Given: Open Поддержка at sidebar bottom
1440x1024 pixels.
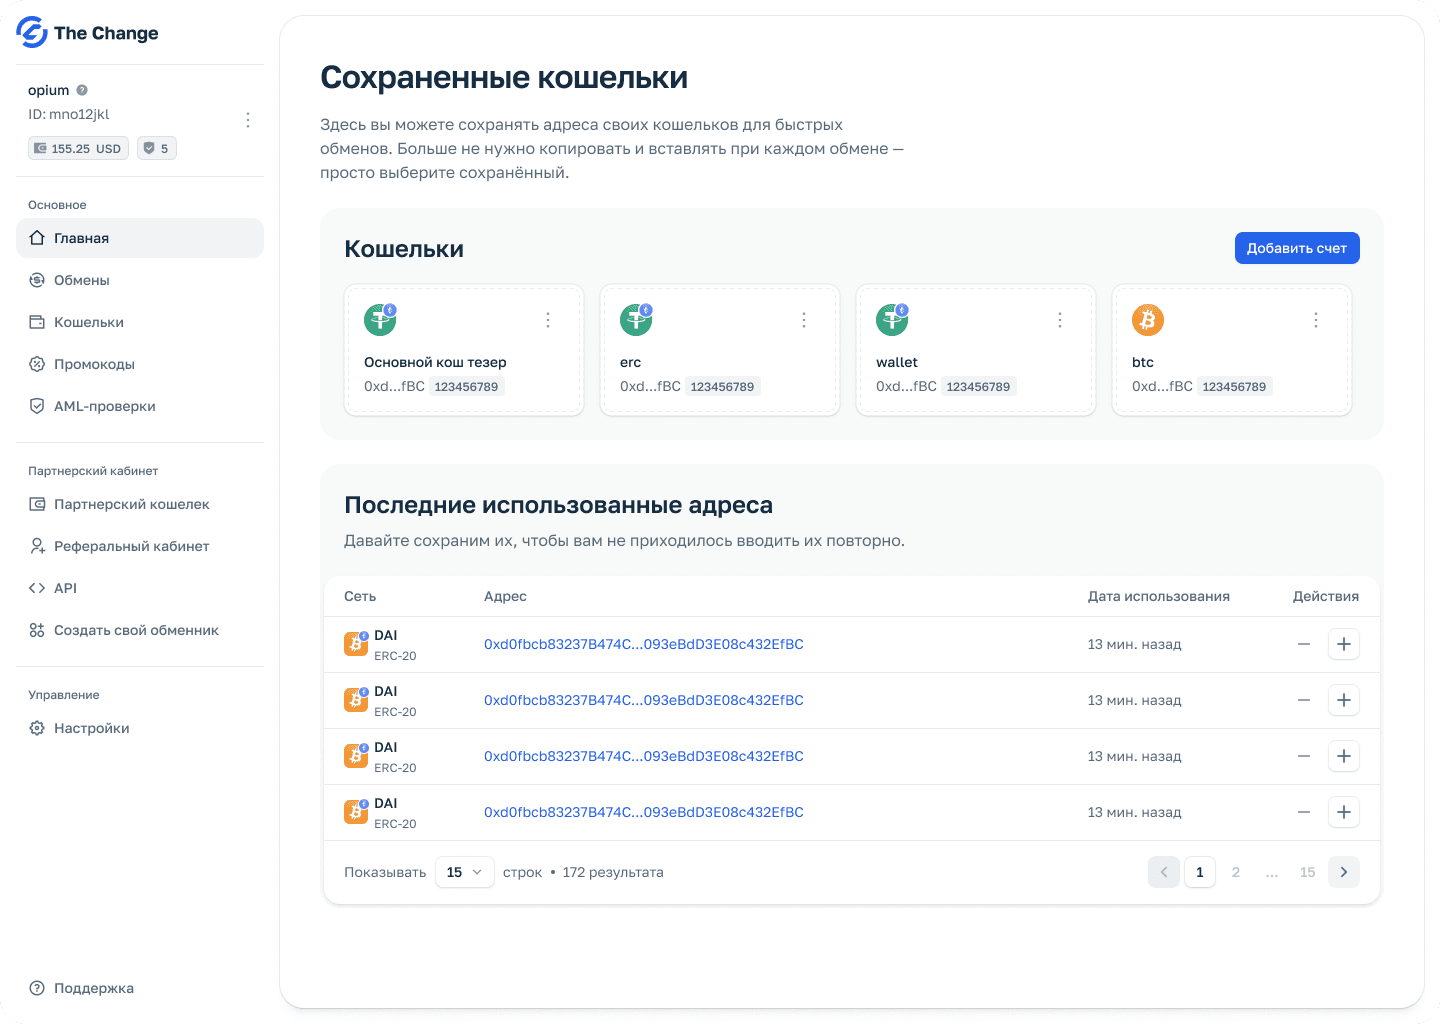Looking at the screenshot, I should 140,988.
